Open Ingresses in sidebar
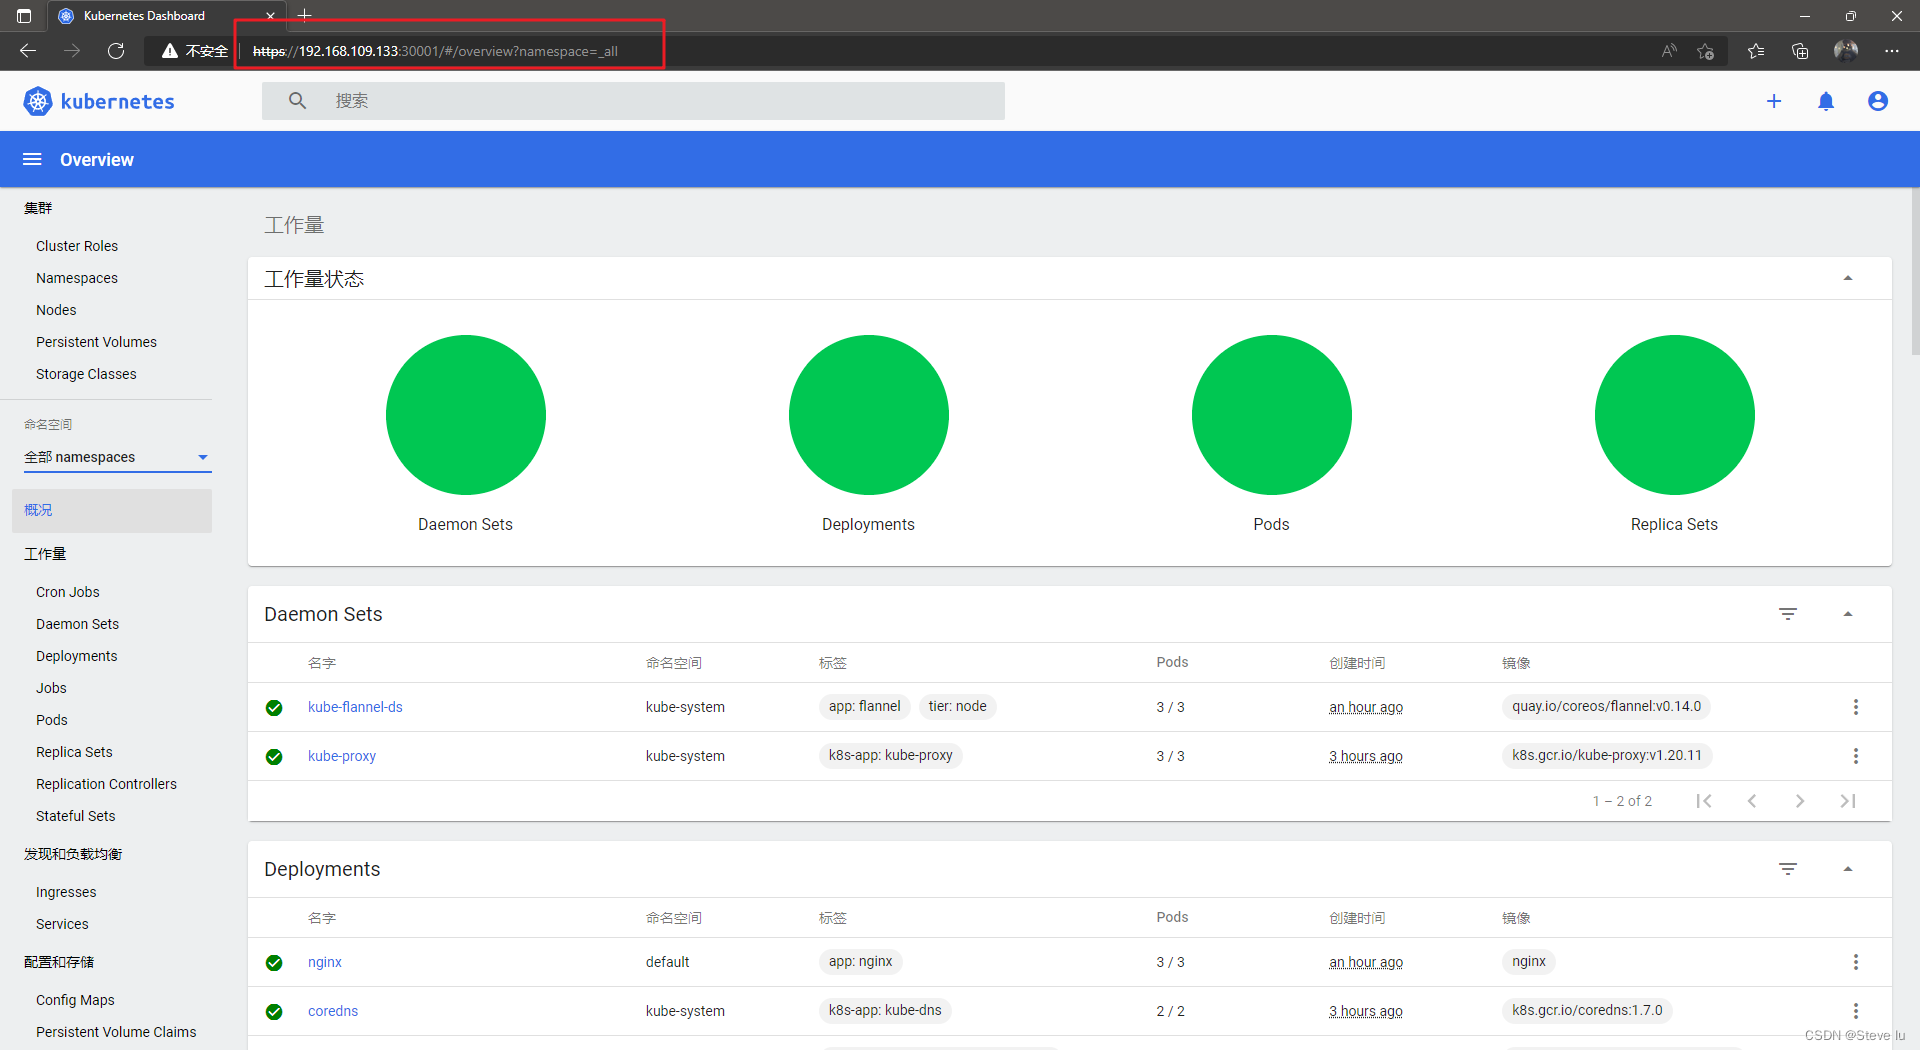 pos(66,892)
